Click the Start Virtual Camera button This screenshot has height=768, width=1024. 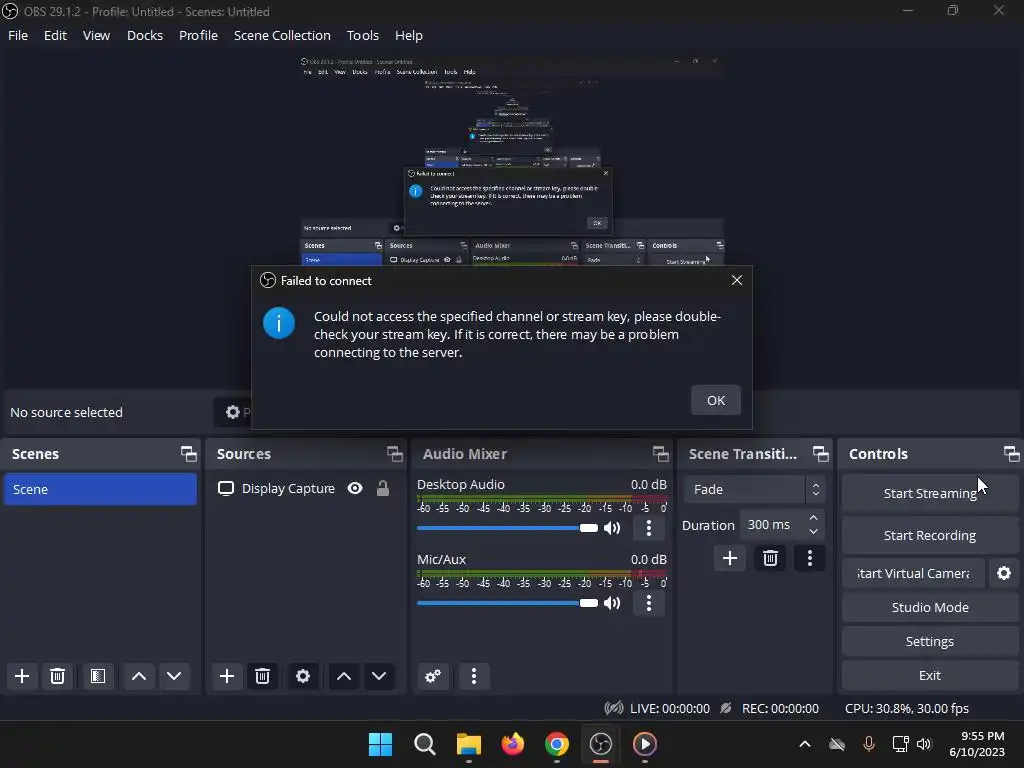tap(913, 573)
